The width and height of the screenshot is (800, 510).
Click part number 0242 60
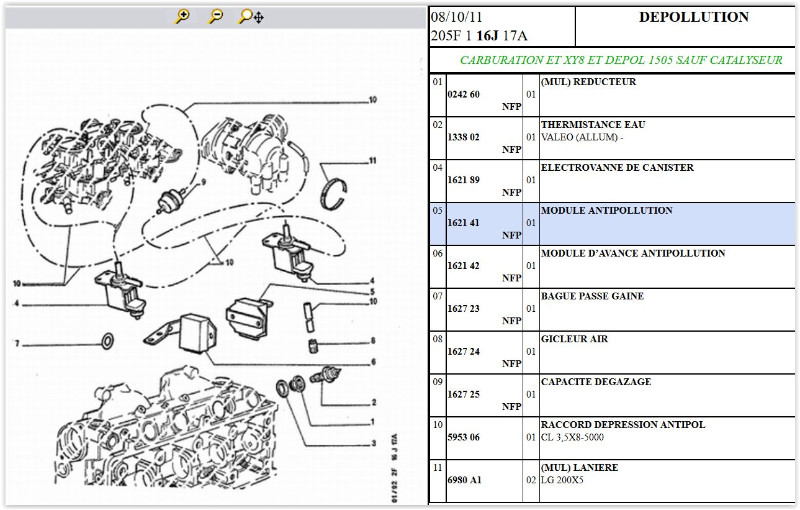tap(462, 95)
